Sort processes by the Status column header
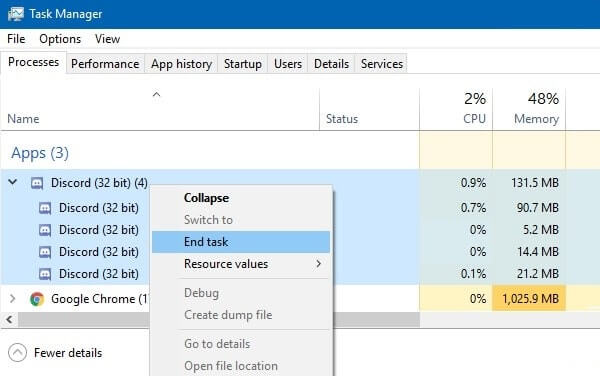The width and height of the screenshot is (600, 376). 342,119
